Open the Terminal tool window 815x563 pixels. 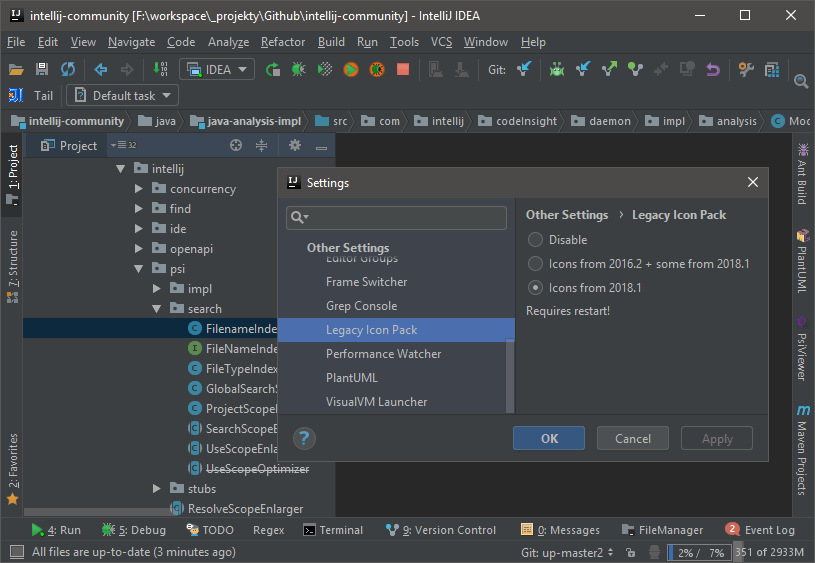point(333,530)
